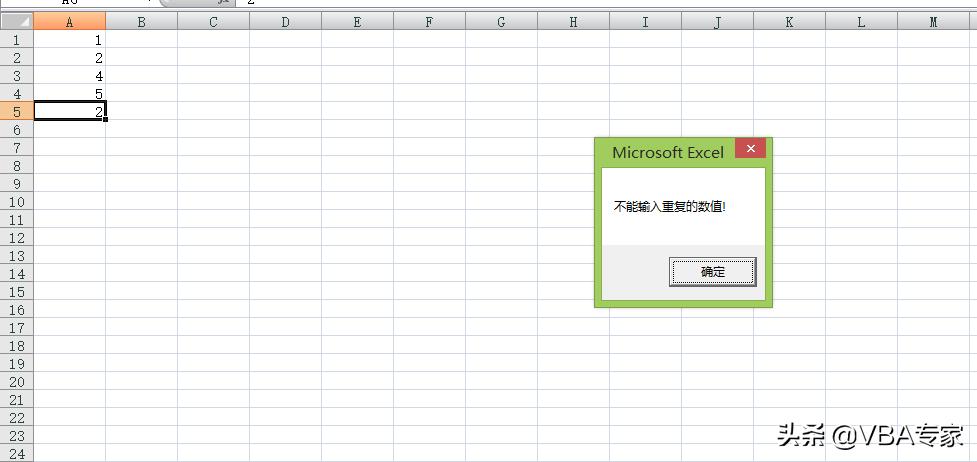The height and width of the screenshot is (462, 977).
Task: Select column E header
Action: pyautogui.click(x=358, y=22)
